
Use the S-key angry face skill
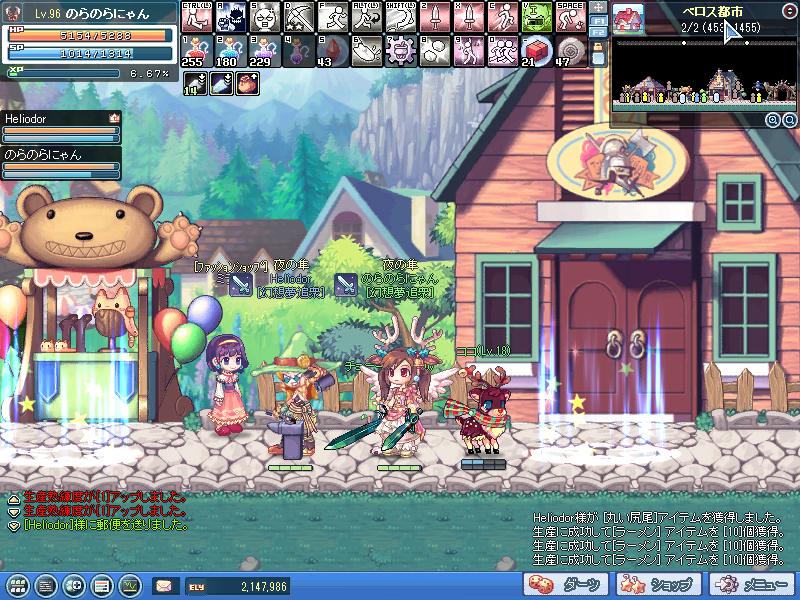265,17
